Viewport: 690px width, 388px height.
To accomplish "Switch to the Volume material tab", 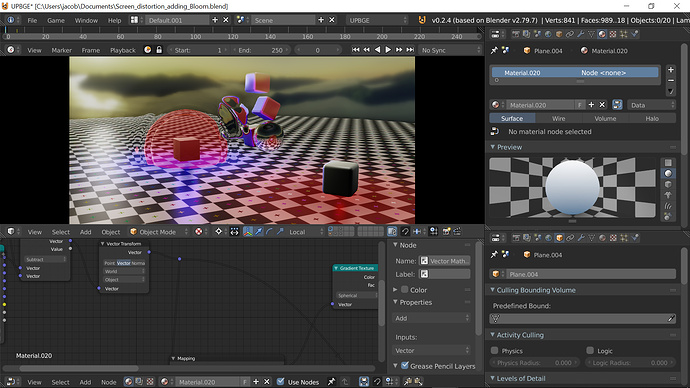I will pos(605,118).
